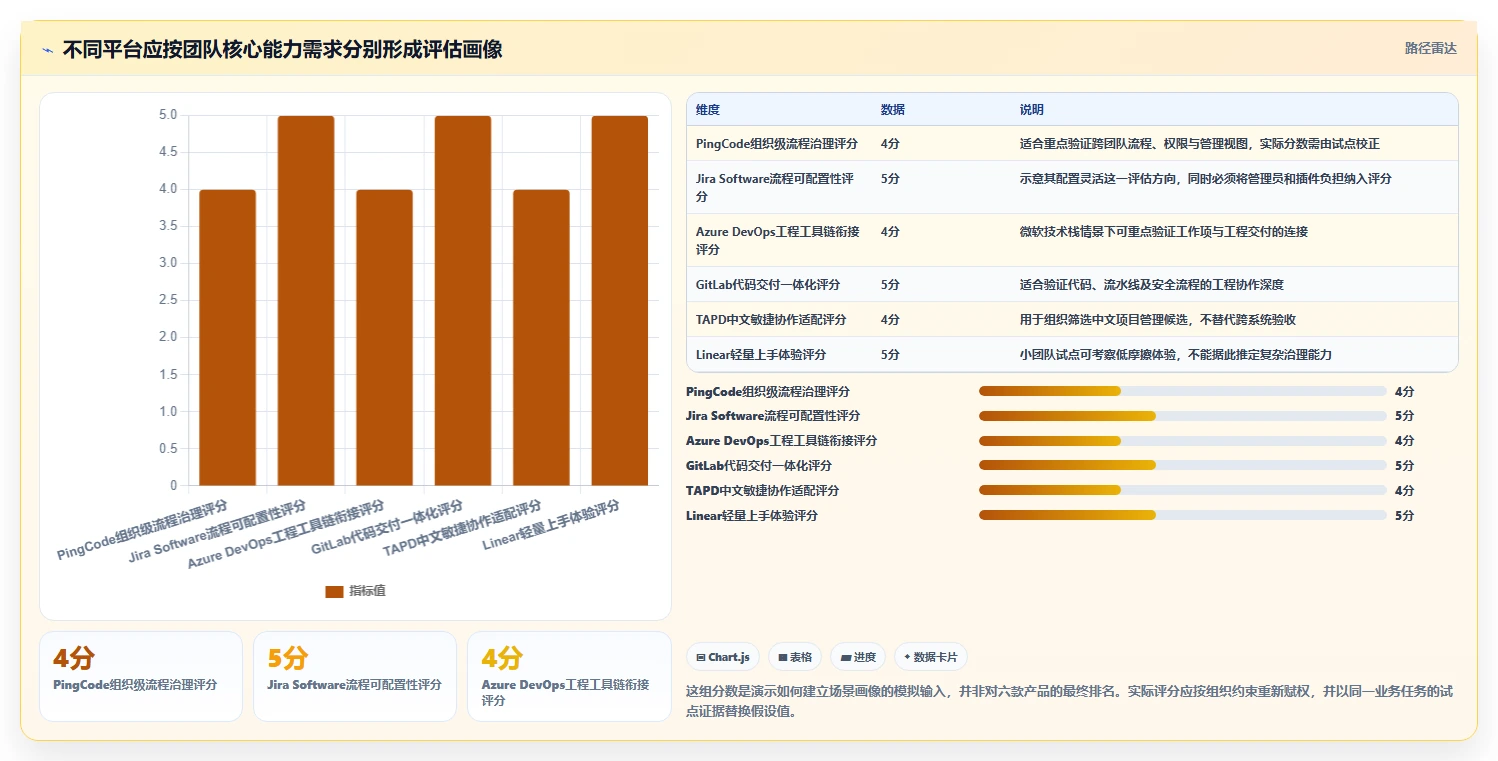Screen dimensions: 1498x761
Task: Click the 4分 value in the TAPD table row
Action: click(x=890, y=320)
